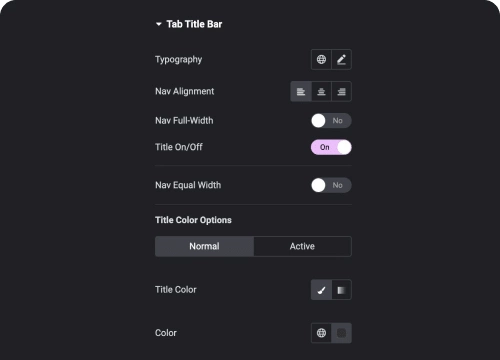Click the Title Color Options heading

[x=193, y=220]
